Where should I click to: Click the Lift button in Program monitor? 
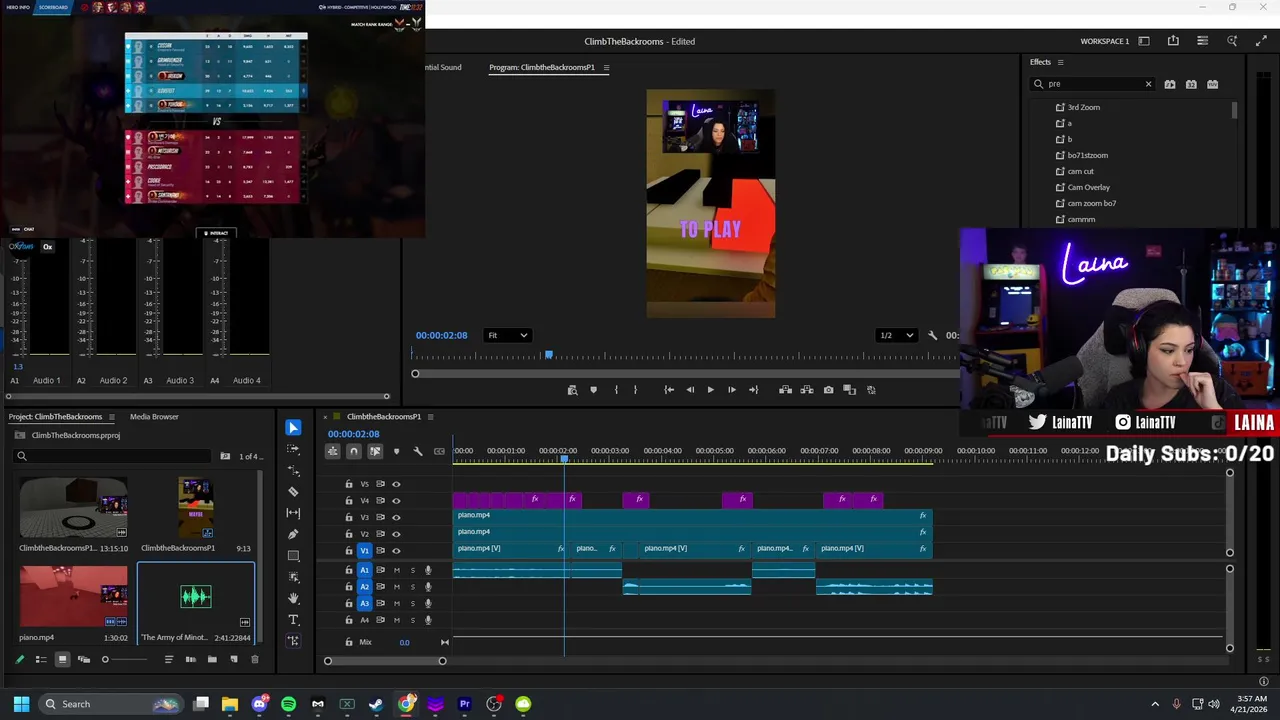(785, 390)
